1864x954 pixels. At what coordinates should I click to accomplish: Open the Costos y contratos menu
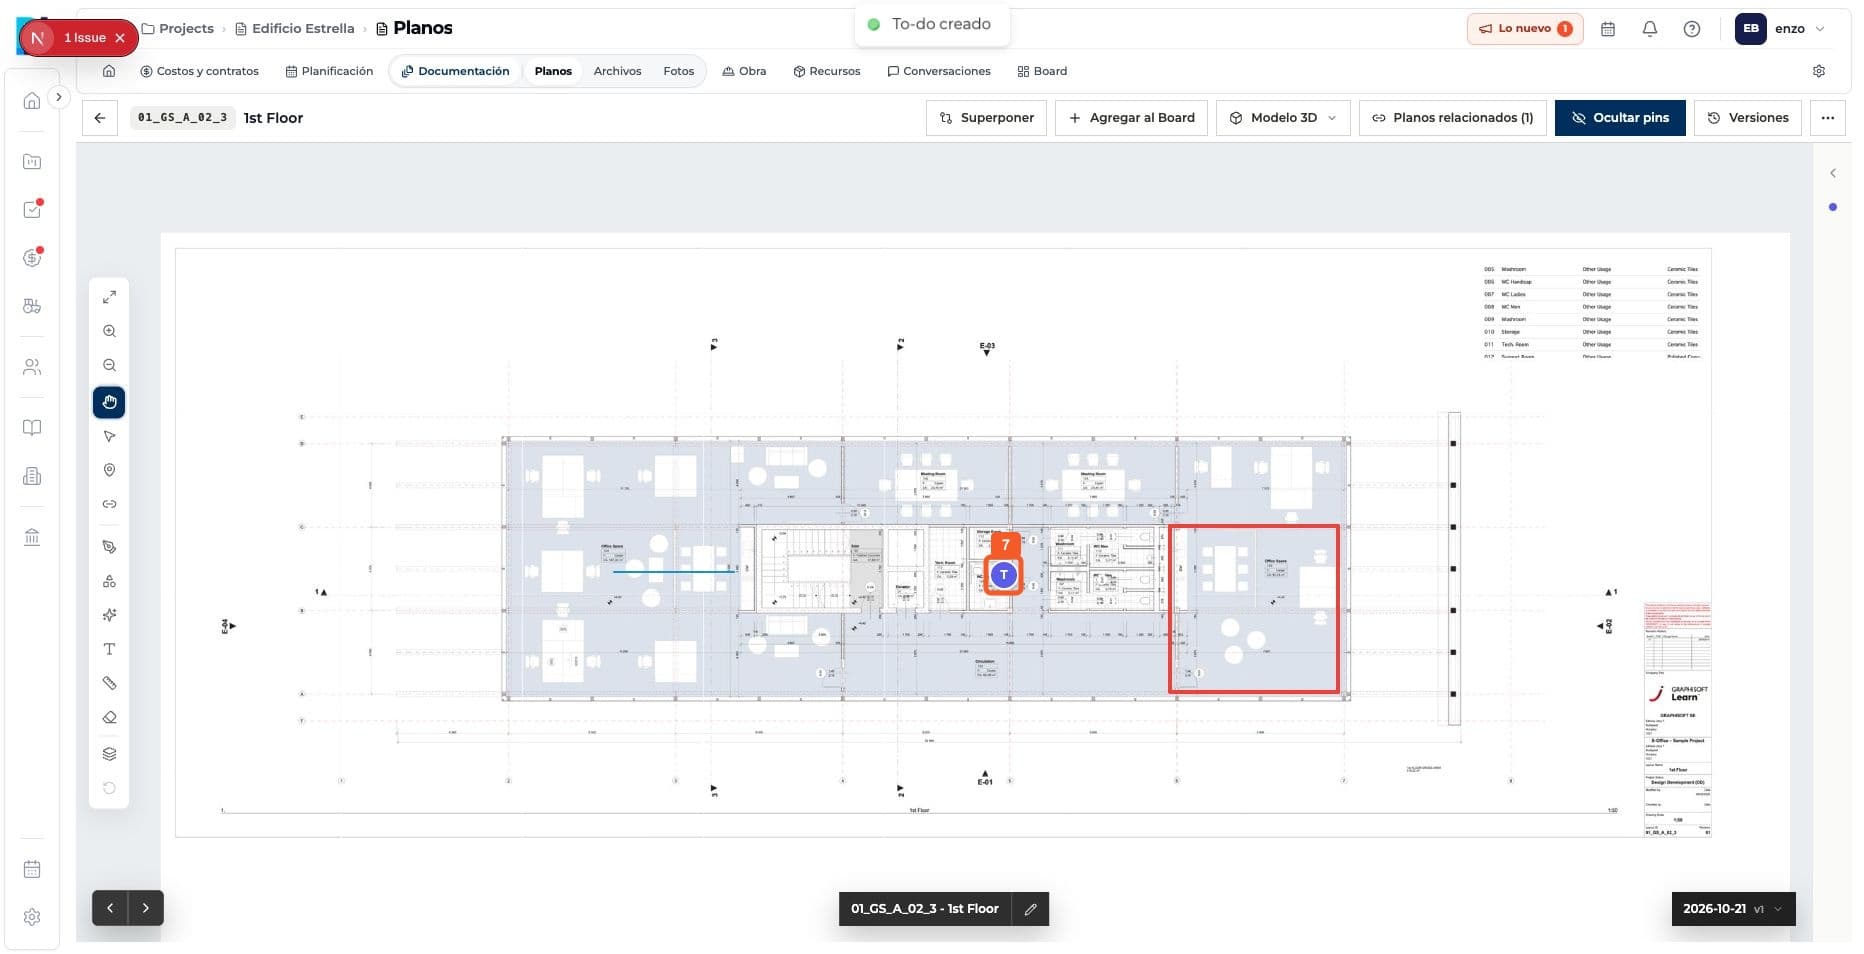tap(199, 71)
